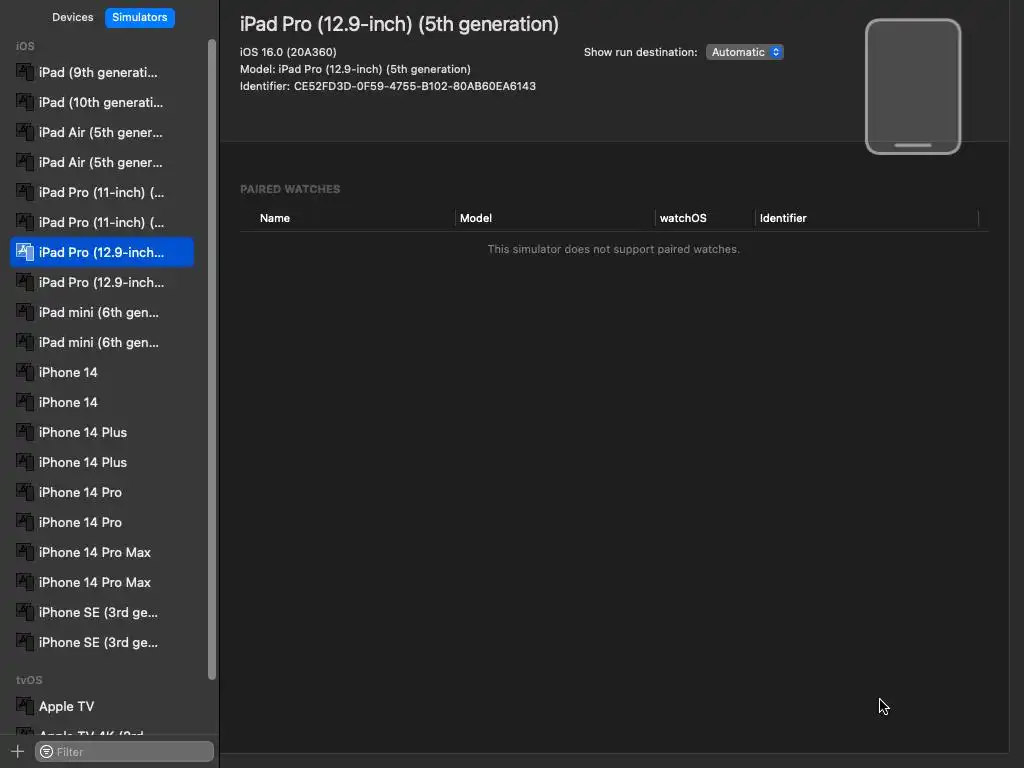Click the tvOS section header in the sidebar
Screen dimensions: 1024x768
(x=29, y=680)
